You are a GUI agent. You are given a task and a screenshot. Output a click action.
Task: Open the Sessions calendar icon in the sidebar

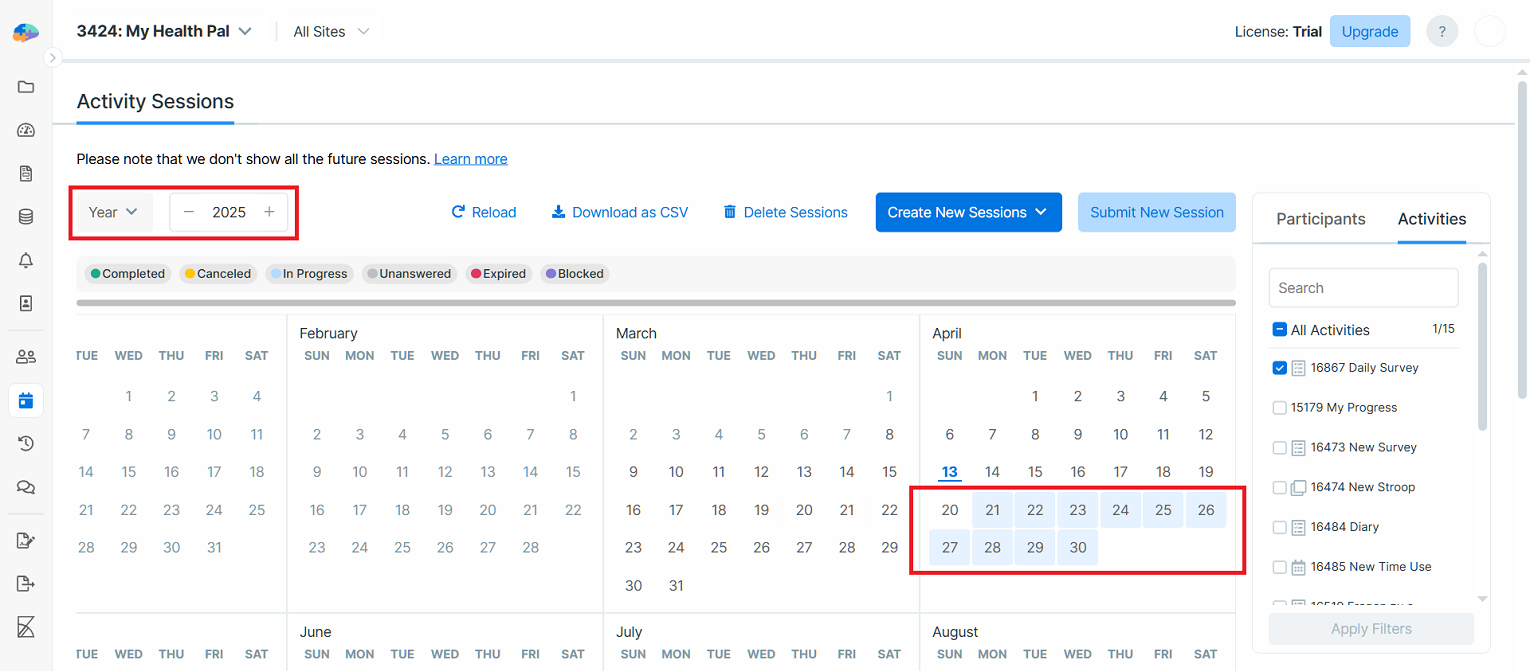coord(25,399)
